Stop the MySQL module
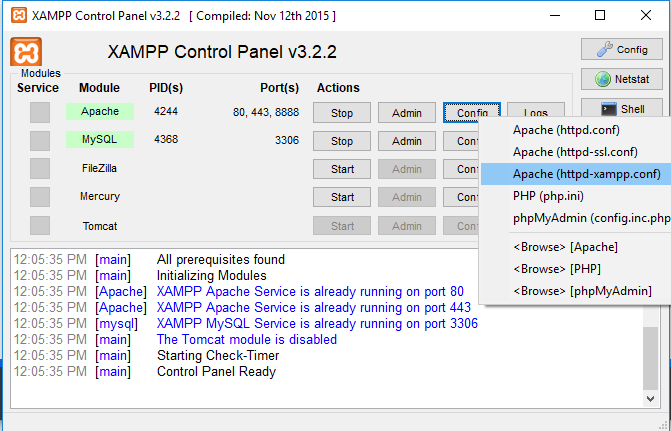This screenshot has height=431, width=671. click(342, 141)
